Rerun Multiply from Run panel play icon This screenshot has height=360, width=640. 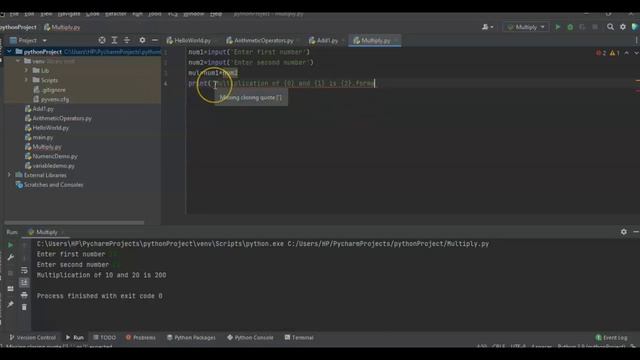pos(11,245)
